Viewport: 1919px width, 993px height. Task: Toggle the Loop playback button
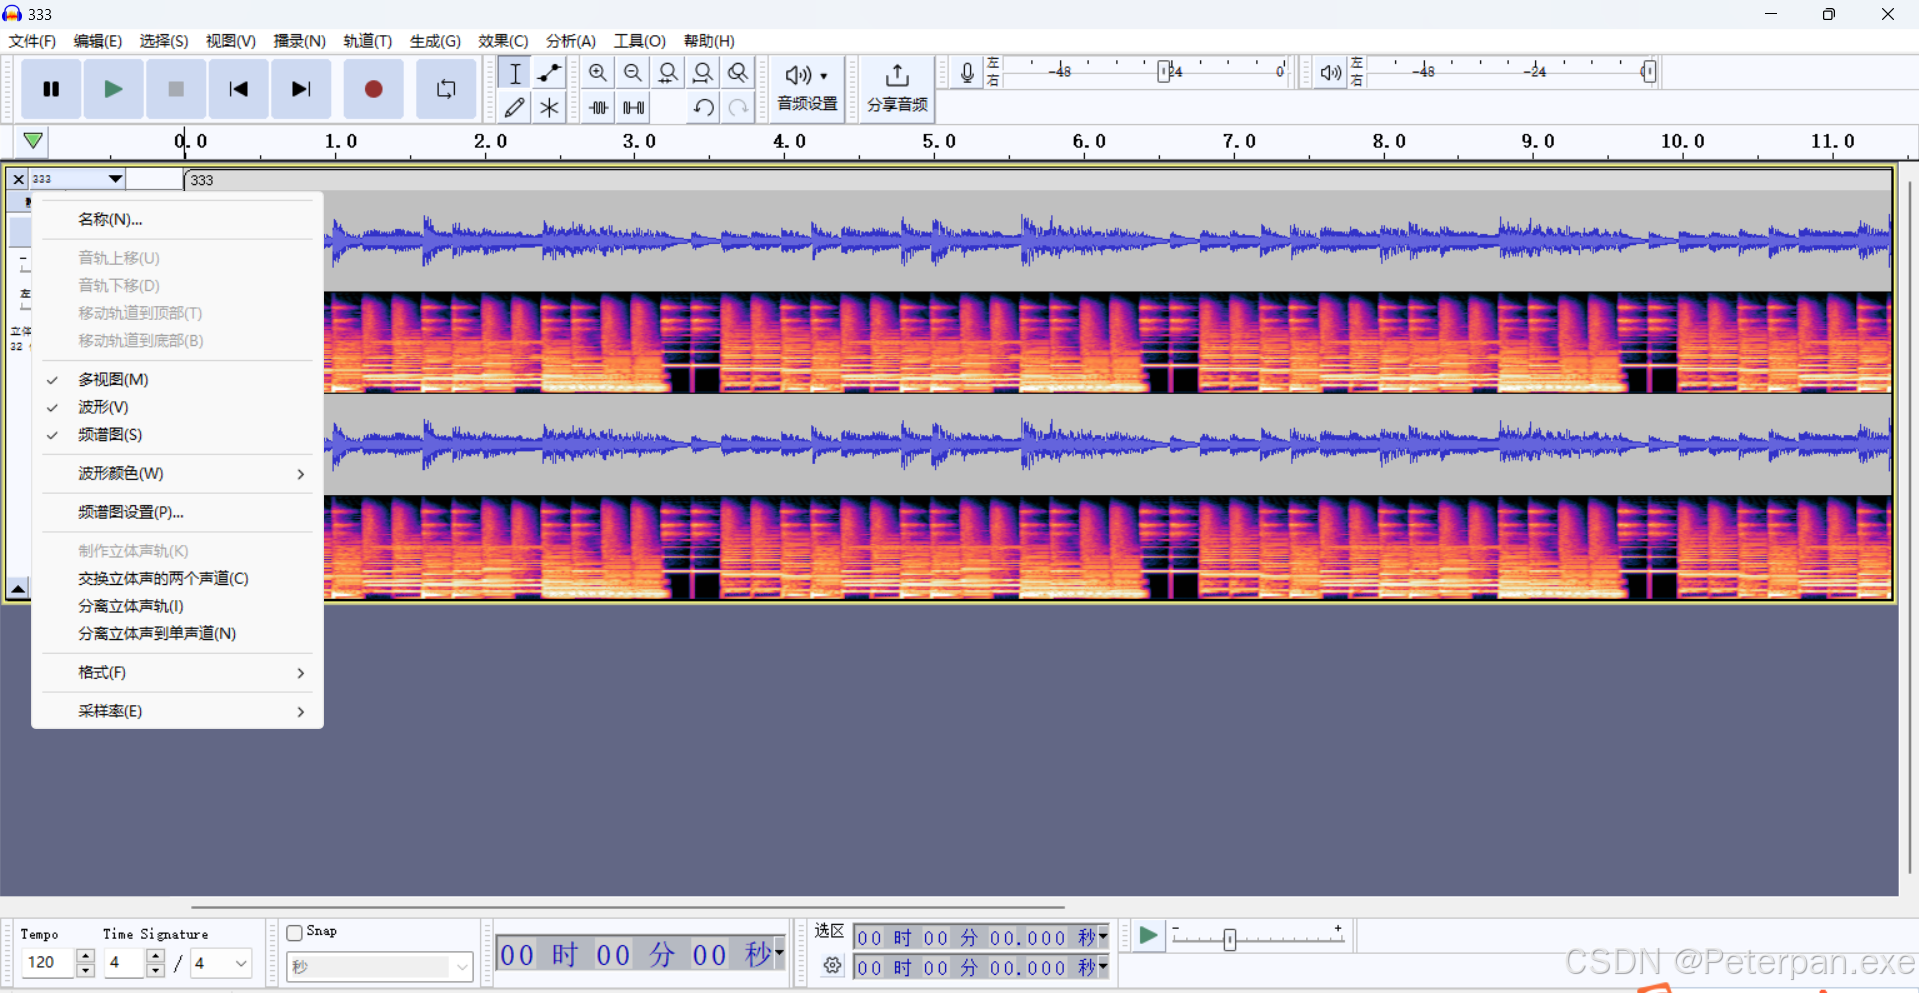click(446, 89)
